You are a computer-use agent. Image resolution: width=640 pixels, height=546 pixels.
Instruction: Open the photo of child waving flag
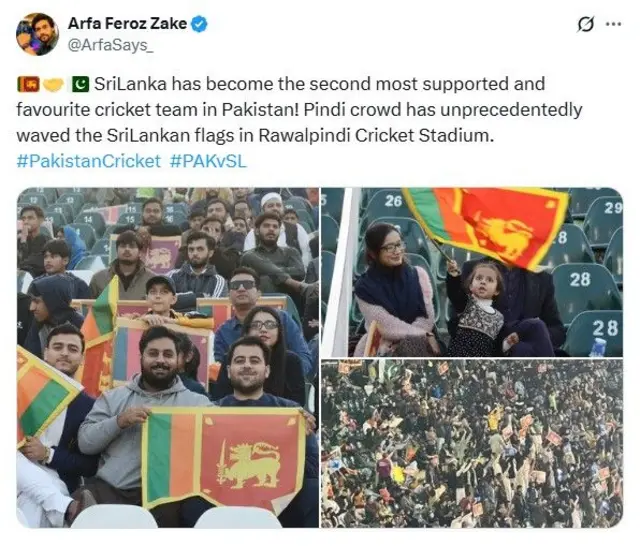tap(472, 272)
